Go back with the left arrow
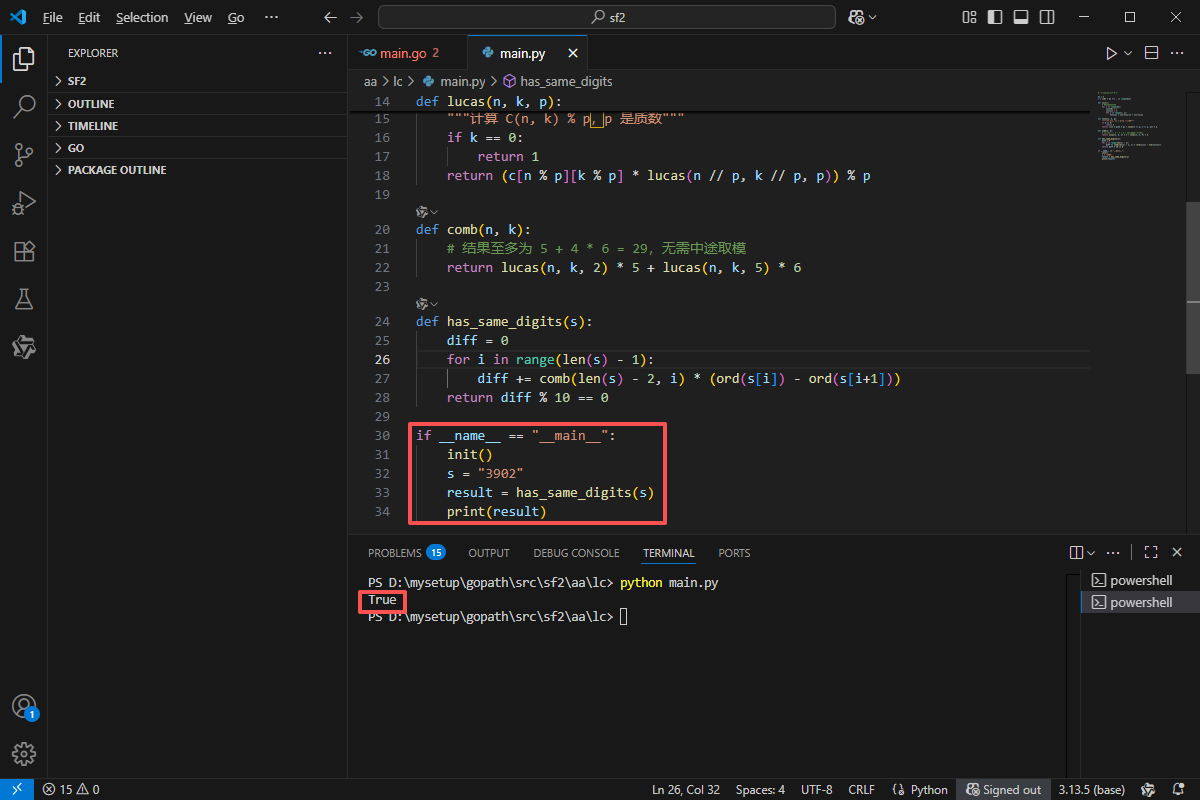 coord(331,17)
